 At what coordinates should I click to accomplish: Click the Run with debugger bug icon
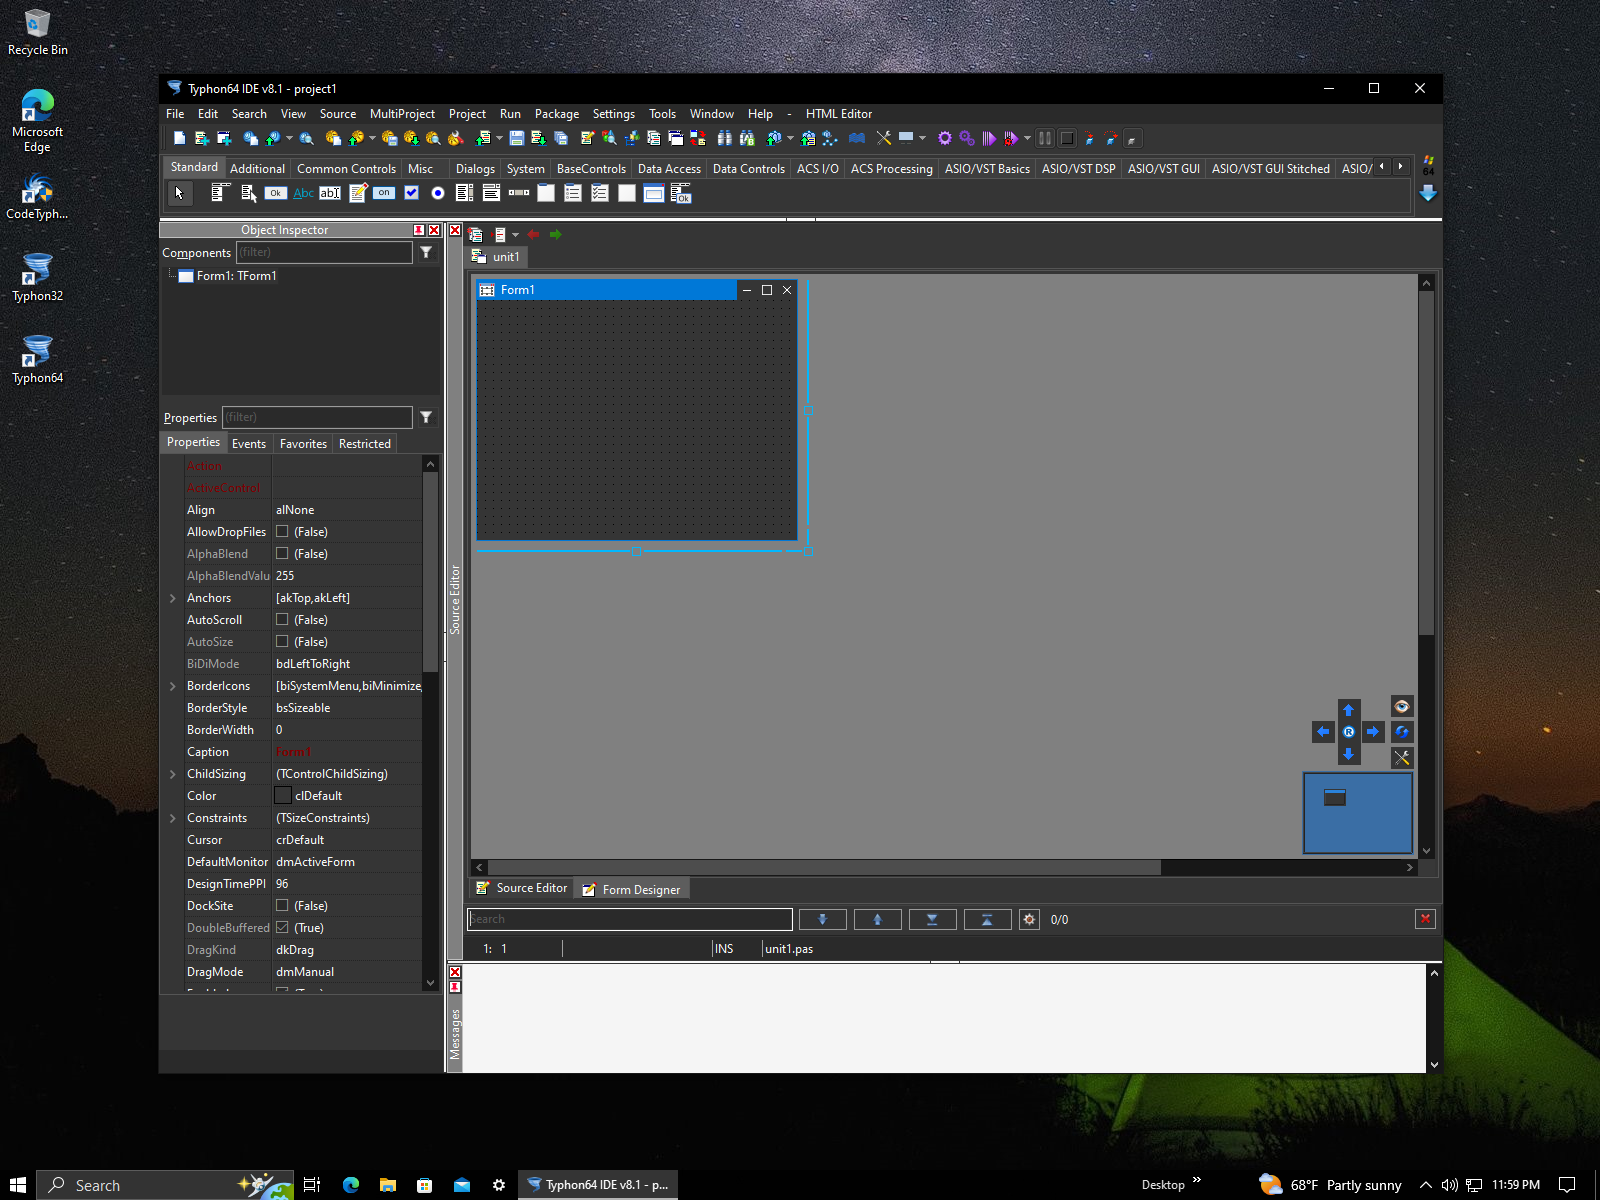(1011, 139)
